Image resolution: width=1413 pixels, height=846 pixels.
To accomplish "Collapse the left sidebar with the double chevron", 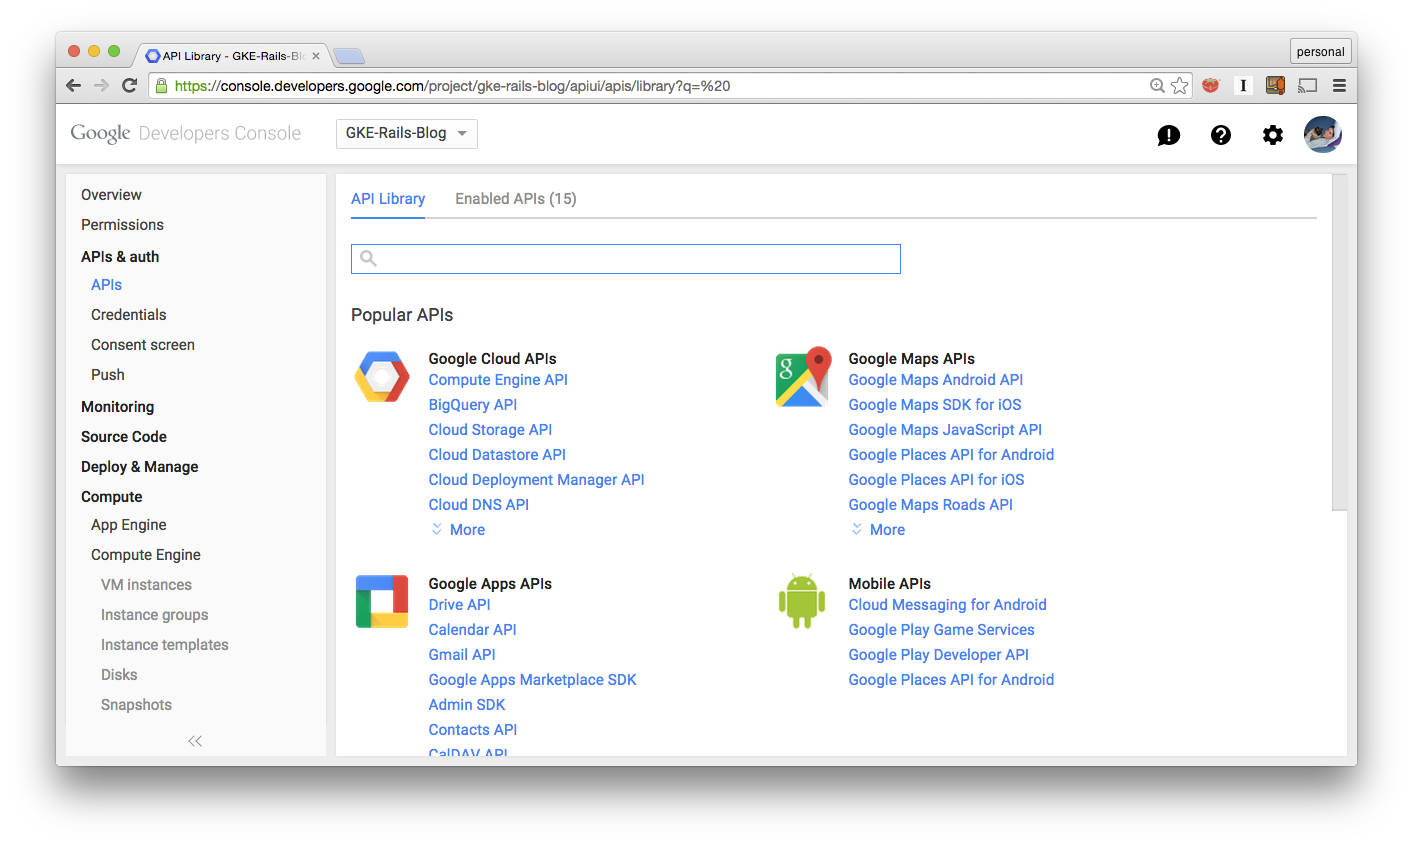I will [194, 740].
